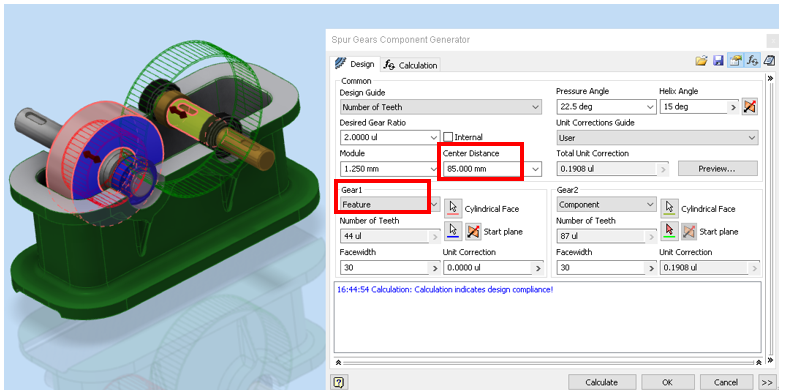Toggle Gear1 start plane flip icon
785x390 pixels.
coord(473,231)
